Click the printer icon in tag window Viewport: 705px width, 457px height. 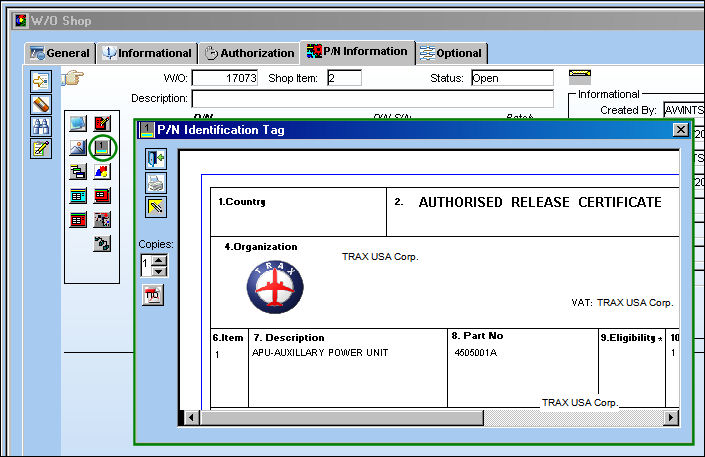pos(156,183)
